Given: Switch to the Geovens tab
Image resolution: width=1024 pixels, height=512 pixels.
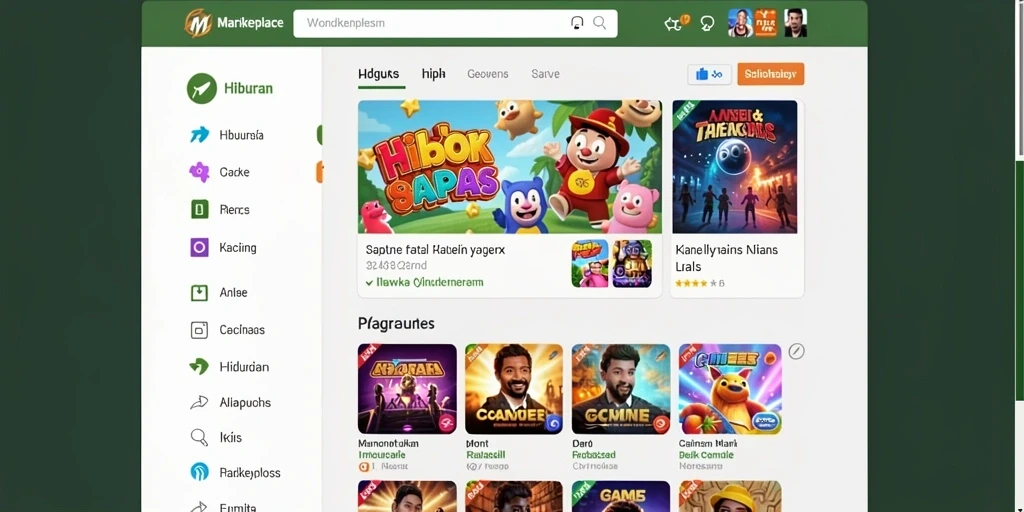Looking at the screenshot, I should (488, 74).
